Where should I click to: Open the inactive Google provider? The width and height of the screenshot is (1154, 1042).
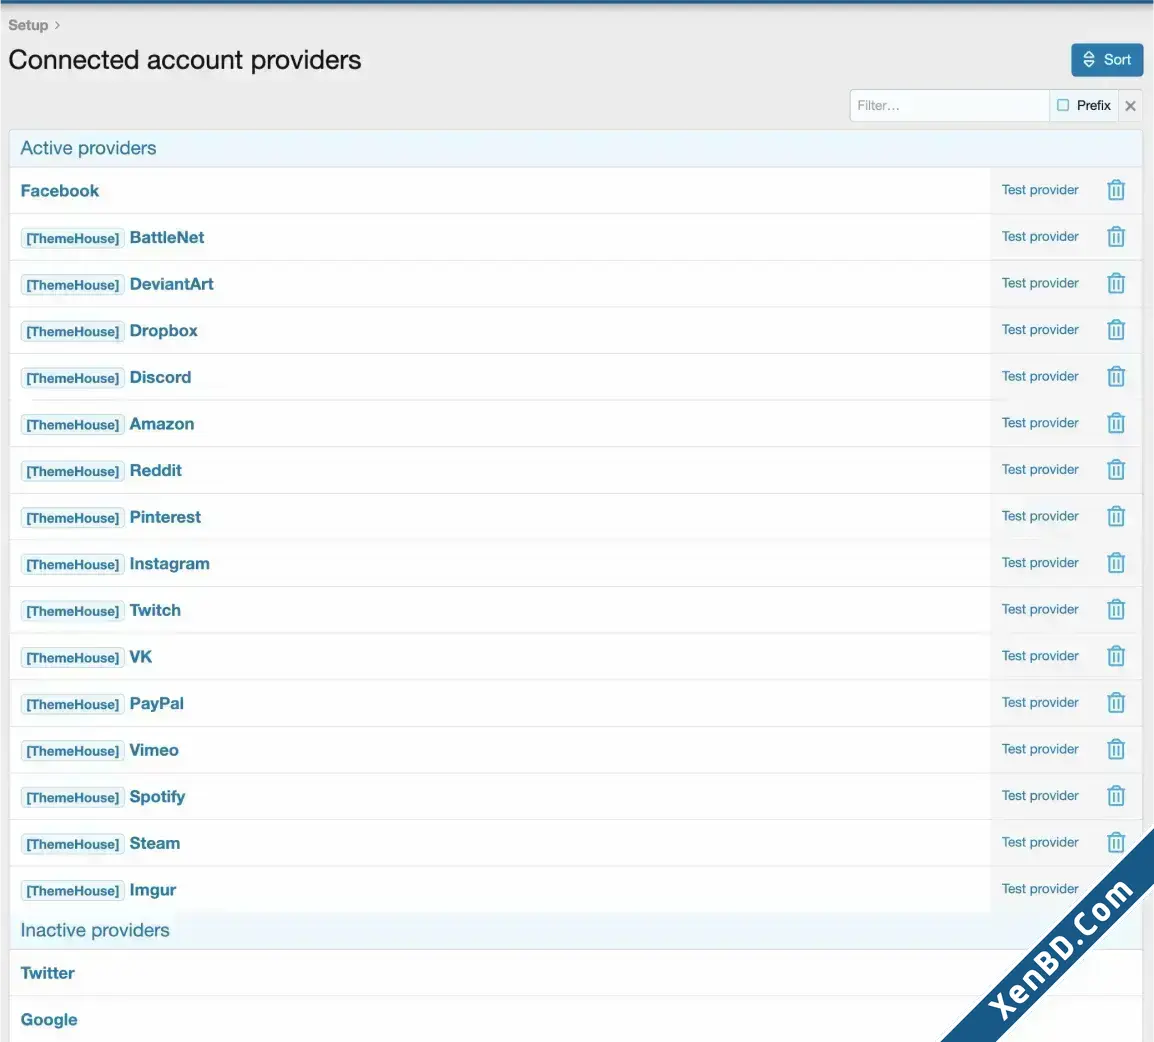pos(49,1020)
